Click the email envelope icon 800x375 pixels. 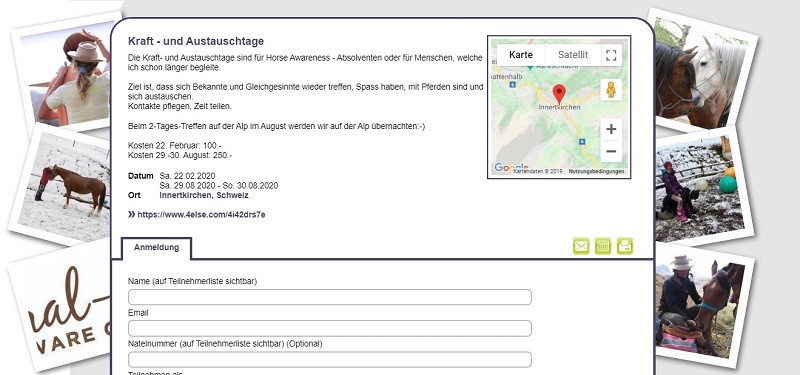tap(581, 246)
